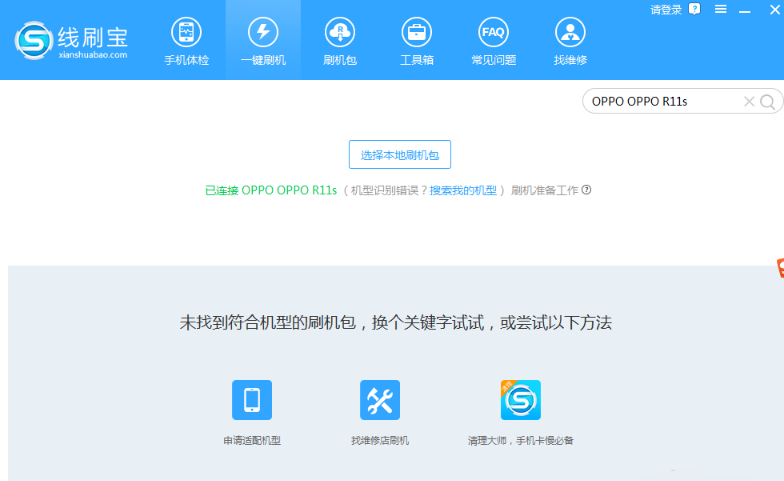Click the 申请适配机型 label
Screen dimensions: 784x481
pos(252,440)
